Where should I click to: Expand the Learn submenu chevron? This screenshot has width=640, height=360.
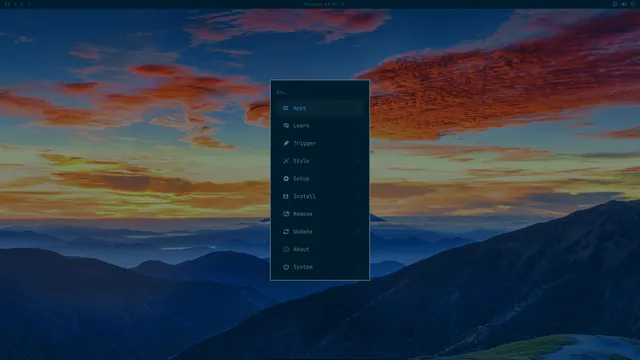(x=358, y=126)
